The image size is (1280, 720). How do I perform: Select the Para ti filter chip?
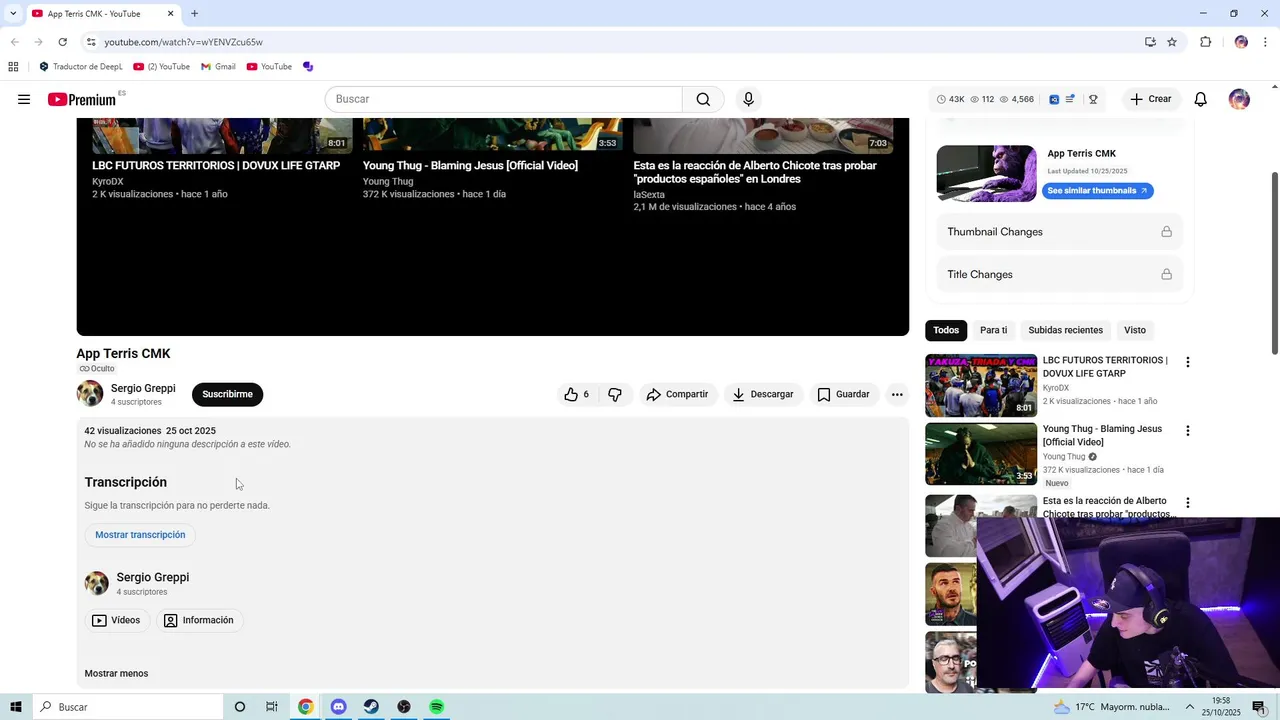tap(993, 330)
